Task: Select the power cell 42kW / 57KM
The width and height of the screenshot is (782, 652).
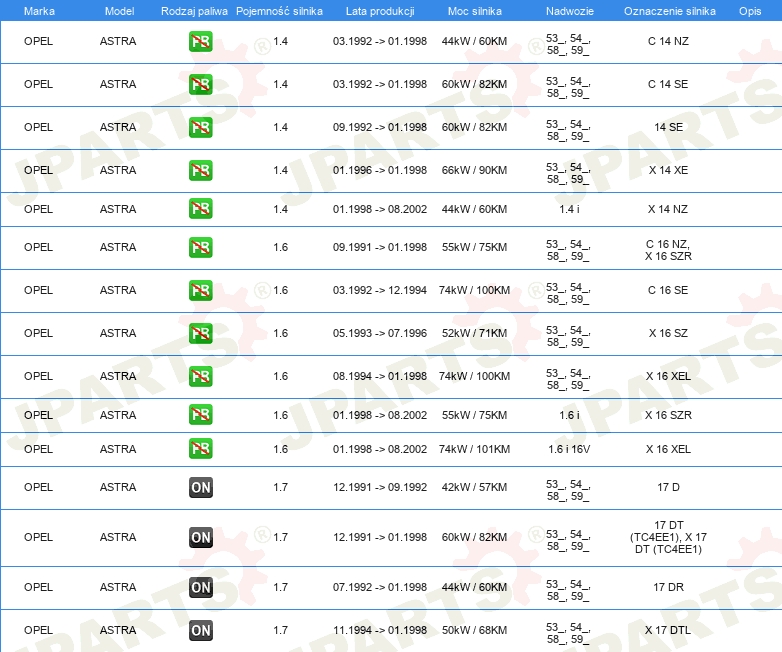Action: pyautogui.click(x=474, y=487)
